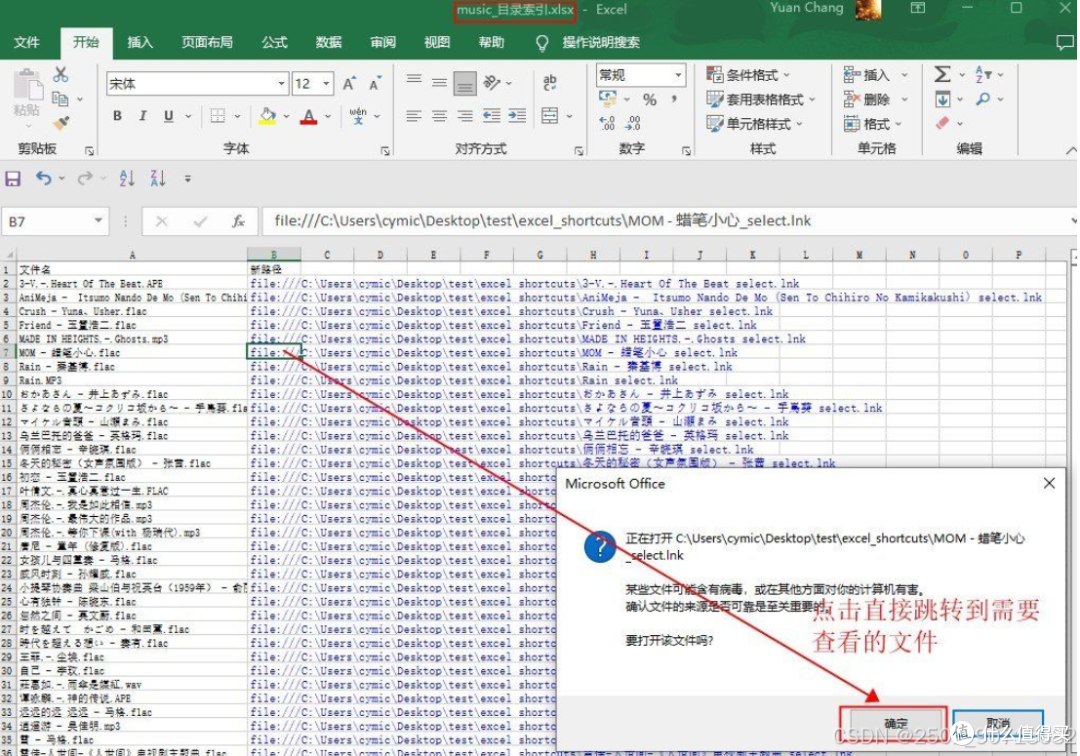Image resolution: width=1080 pixels, height=756 pixels.
Task: Align text to bottom of cell
Action: [x=465, y=84]
